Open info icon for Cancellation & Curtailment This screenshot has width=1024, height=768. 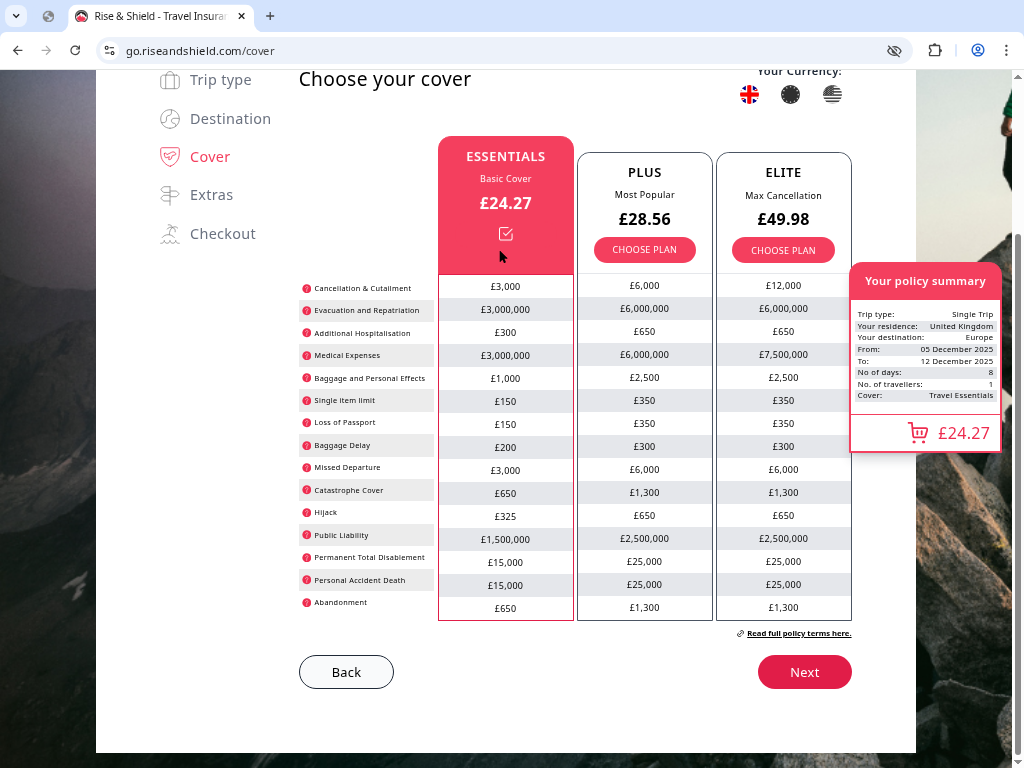click(305, 288)
